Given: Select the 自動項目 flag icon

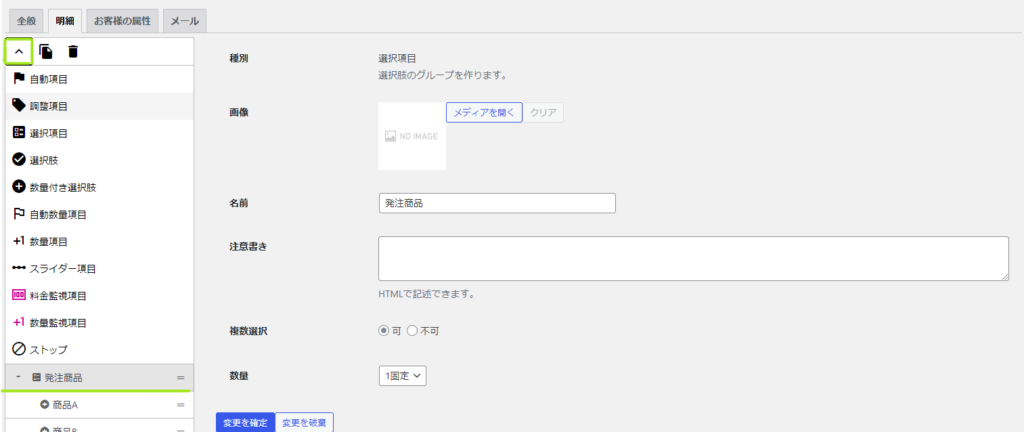Looking at the screenshot, I should click(x=18, y=78).
